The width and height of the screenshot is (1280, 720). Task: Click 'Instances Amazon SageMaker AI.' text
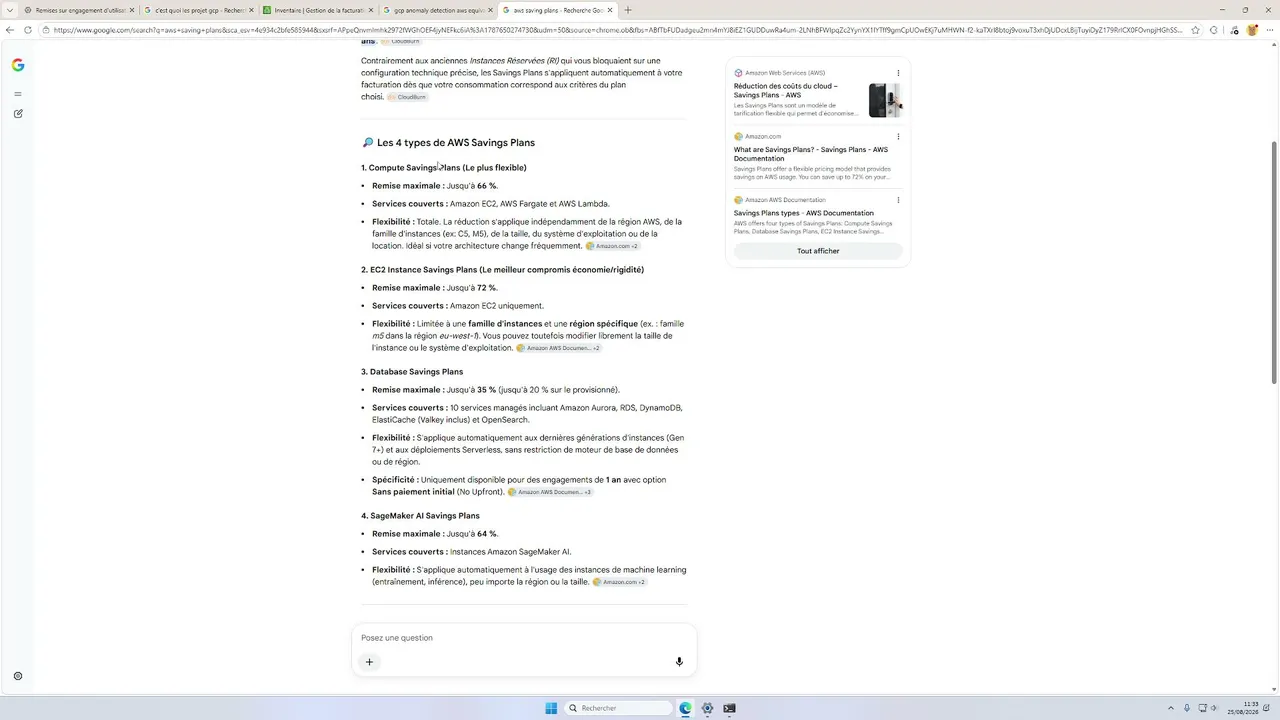511,552
